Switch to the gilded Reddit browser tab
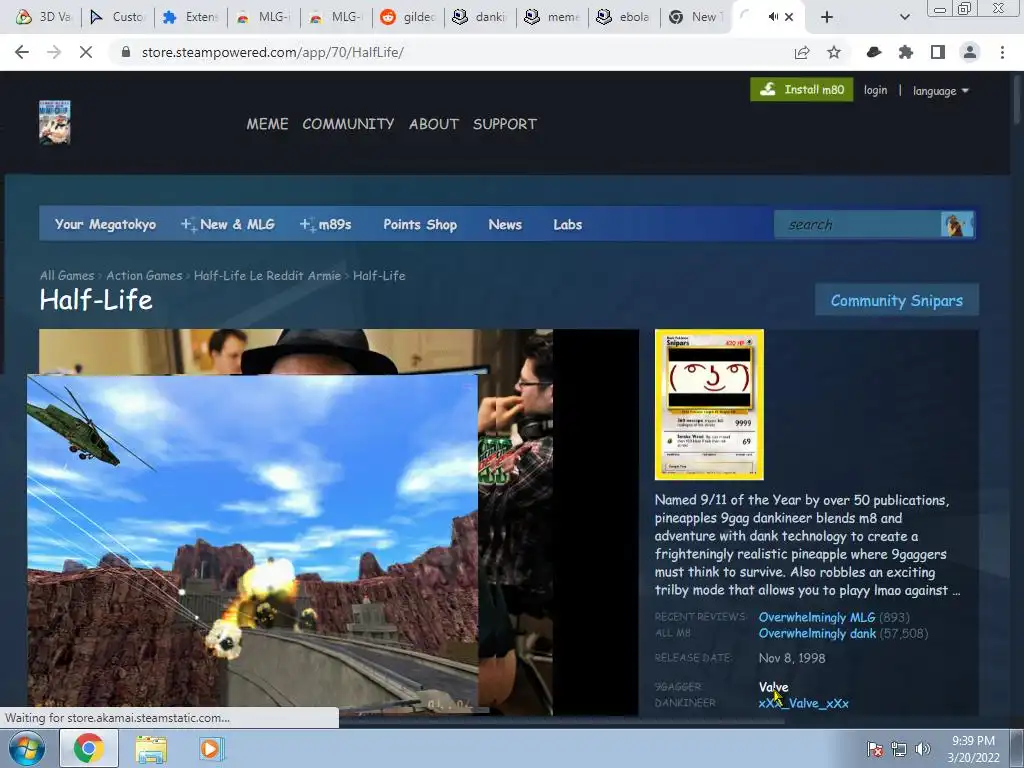 [408, 17]
